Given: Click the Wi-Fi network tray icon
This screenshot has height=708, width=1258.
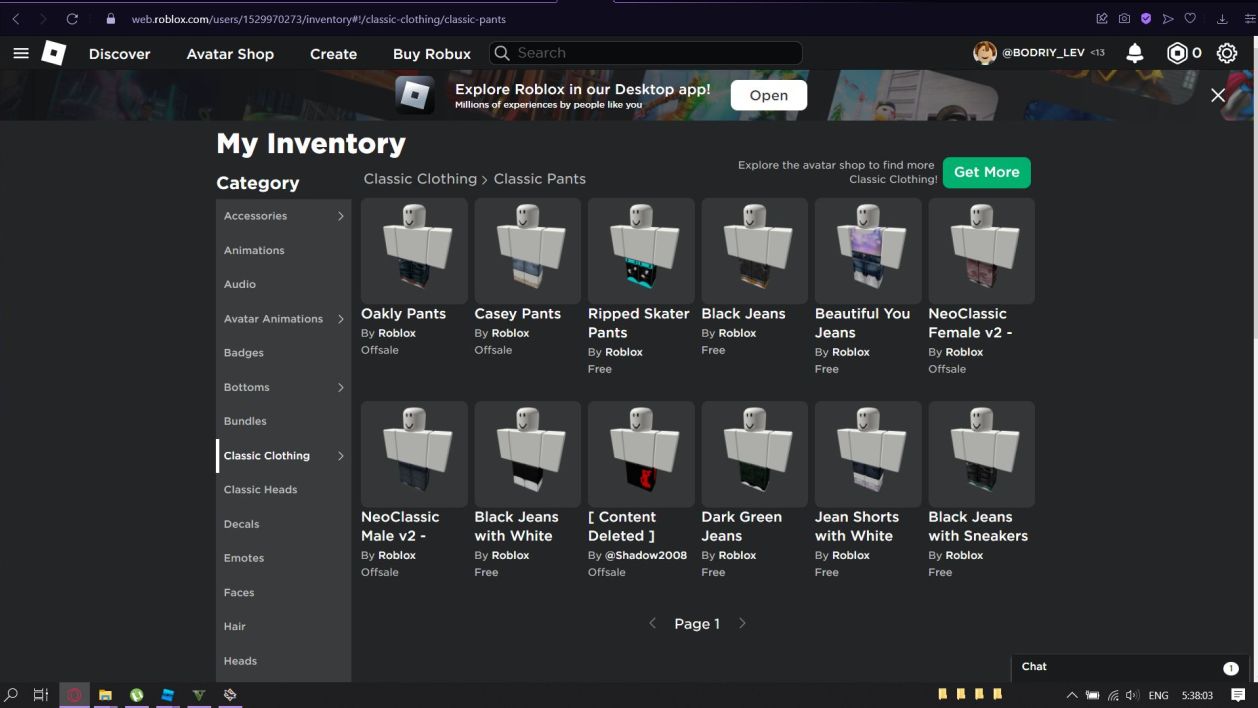Looking at the screenshot, I should pyautogui.click(x=1113, y=695).
